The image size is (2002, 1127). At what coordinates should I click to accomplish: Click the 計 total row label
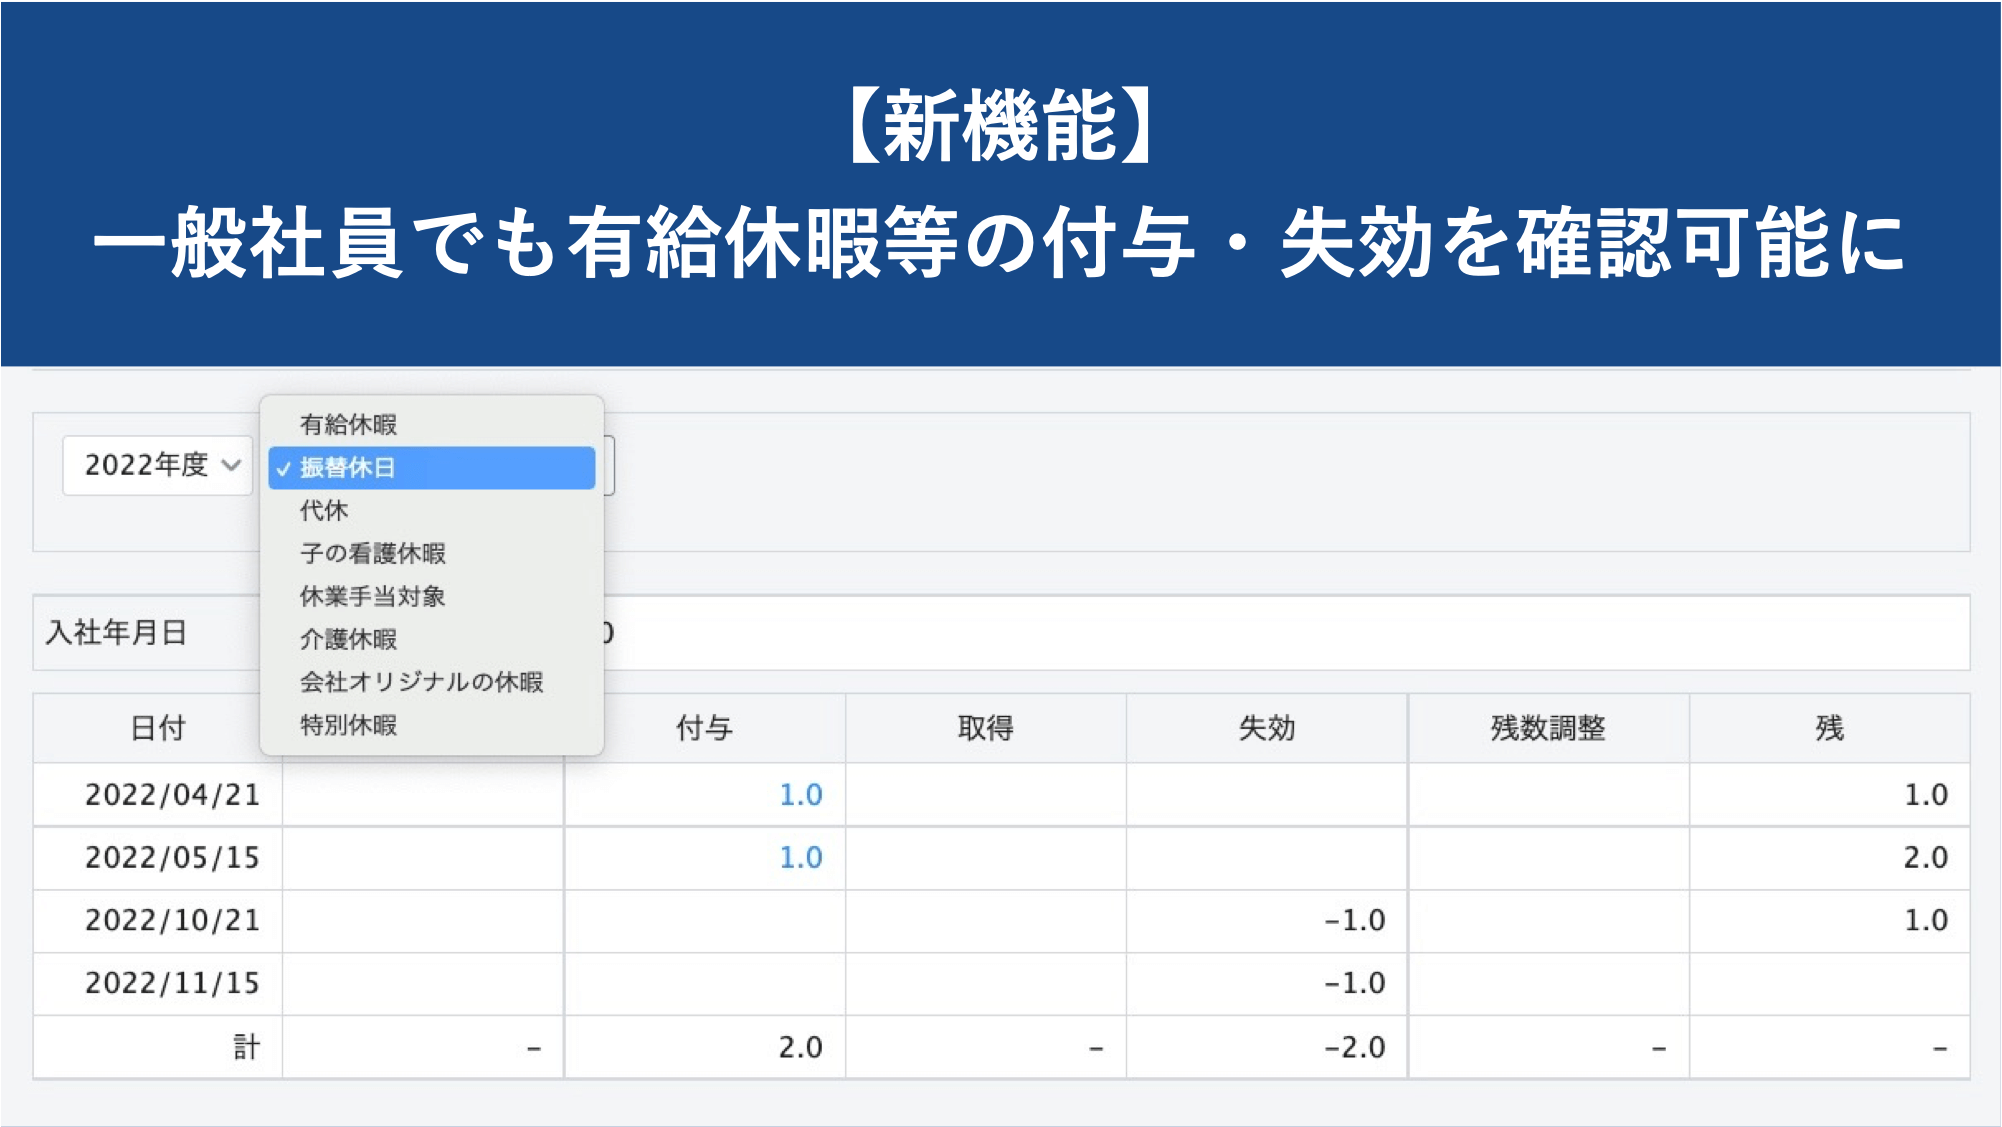(246, 1047)
